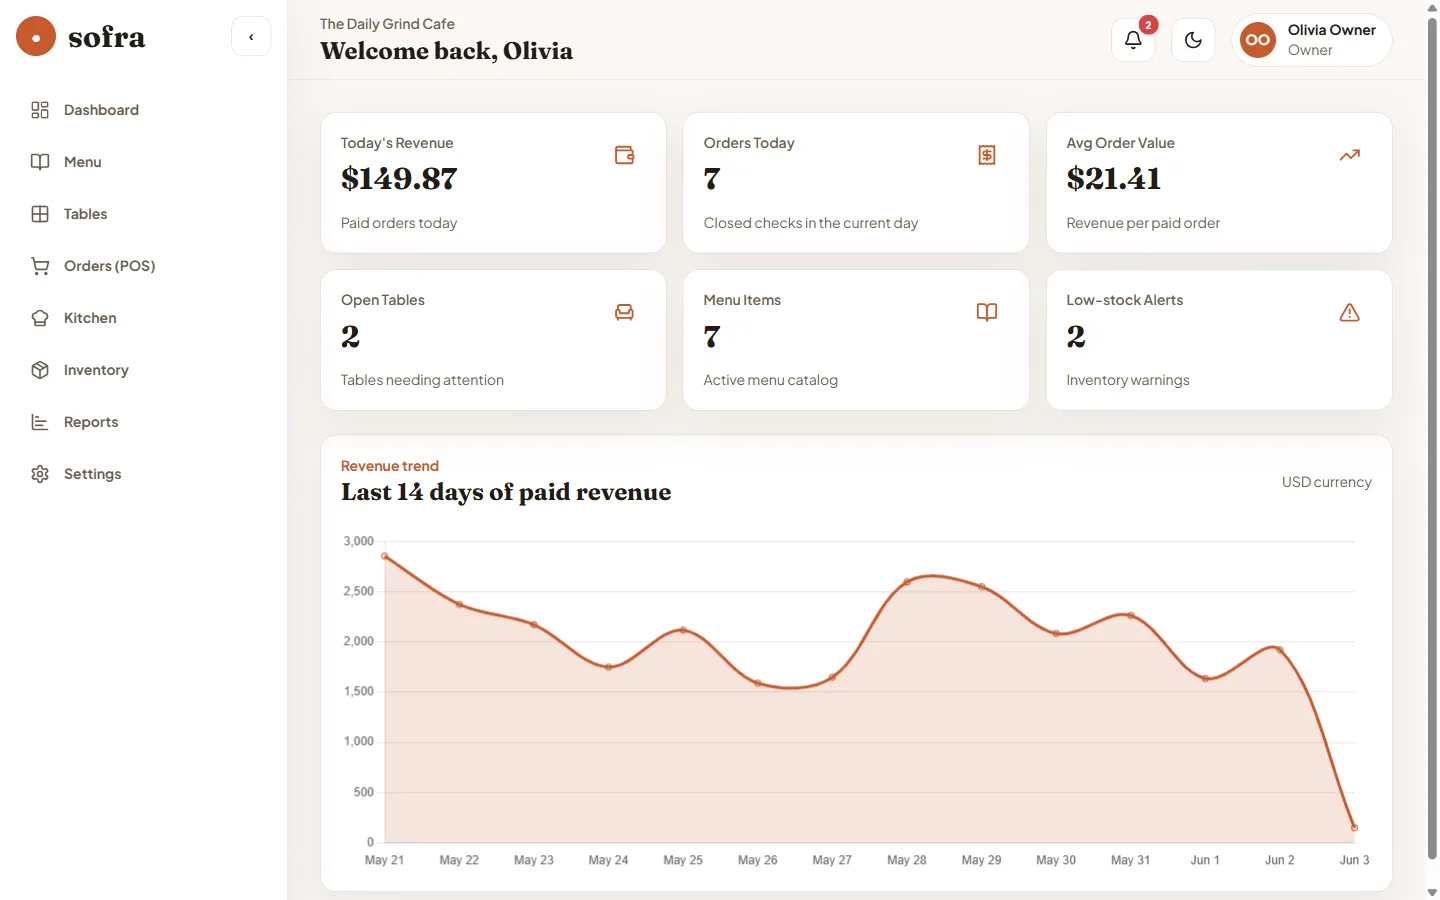Click the armchair icon in Open Tables card
This screenshot has width=1440, height=900.
click(624, 312)
